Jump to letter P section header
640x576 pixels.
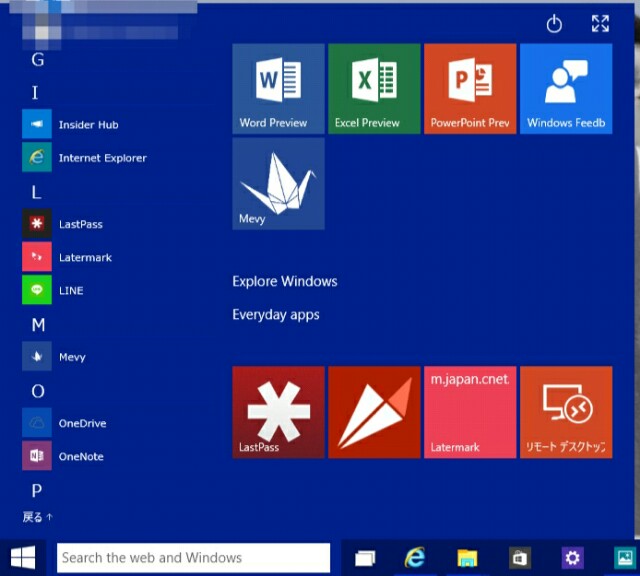(37, 490)
